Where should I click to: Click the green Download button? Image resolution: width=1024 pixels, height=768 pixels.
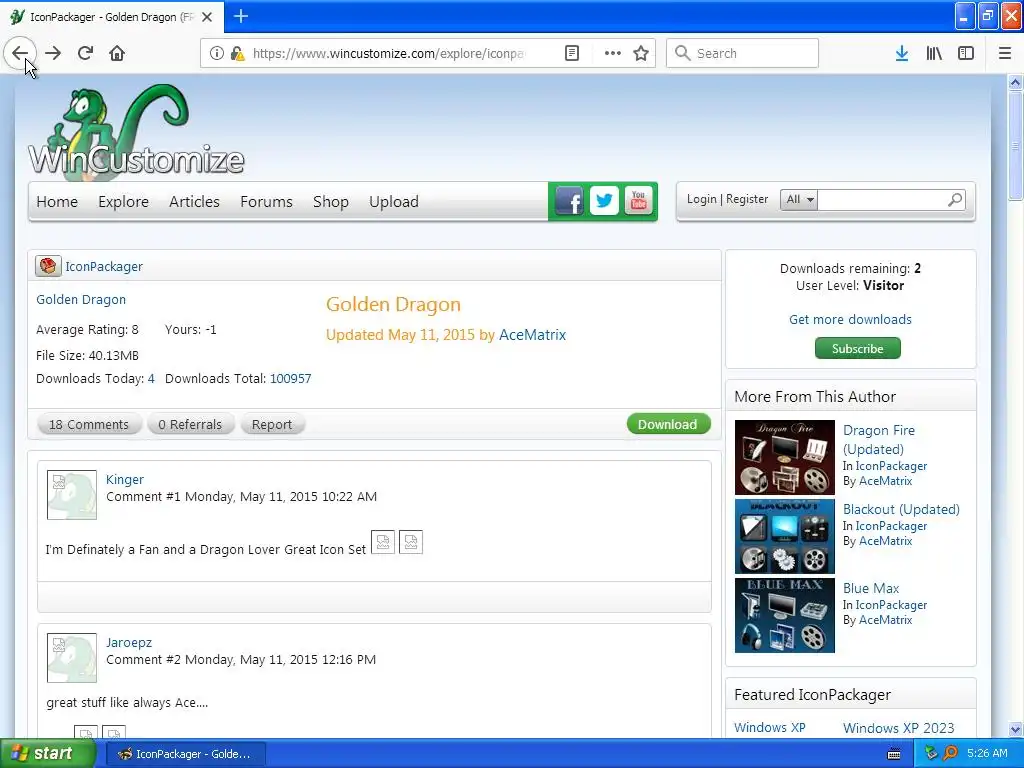pos(668,424)
